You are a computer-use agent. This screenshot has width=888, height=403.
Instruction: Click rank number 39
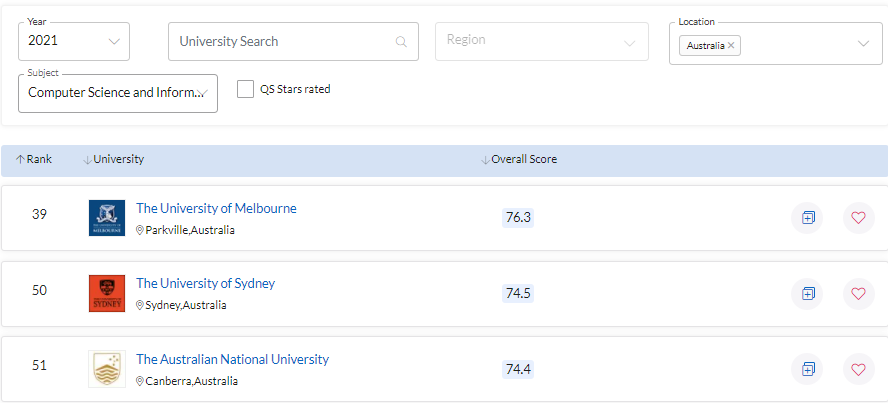pos(39,215)
